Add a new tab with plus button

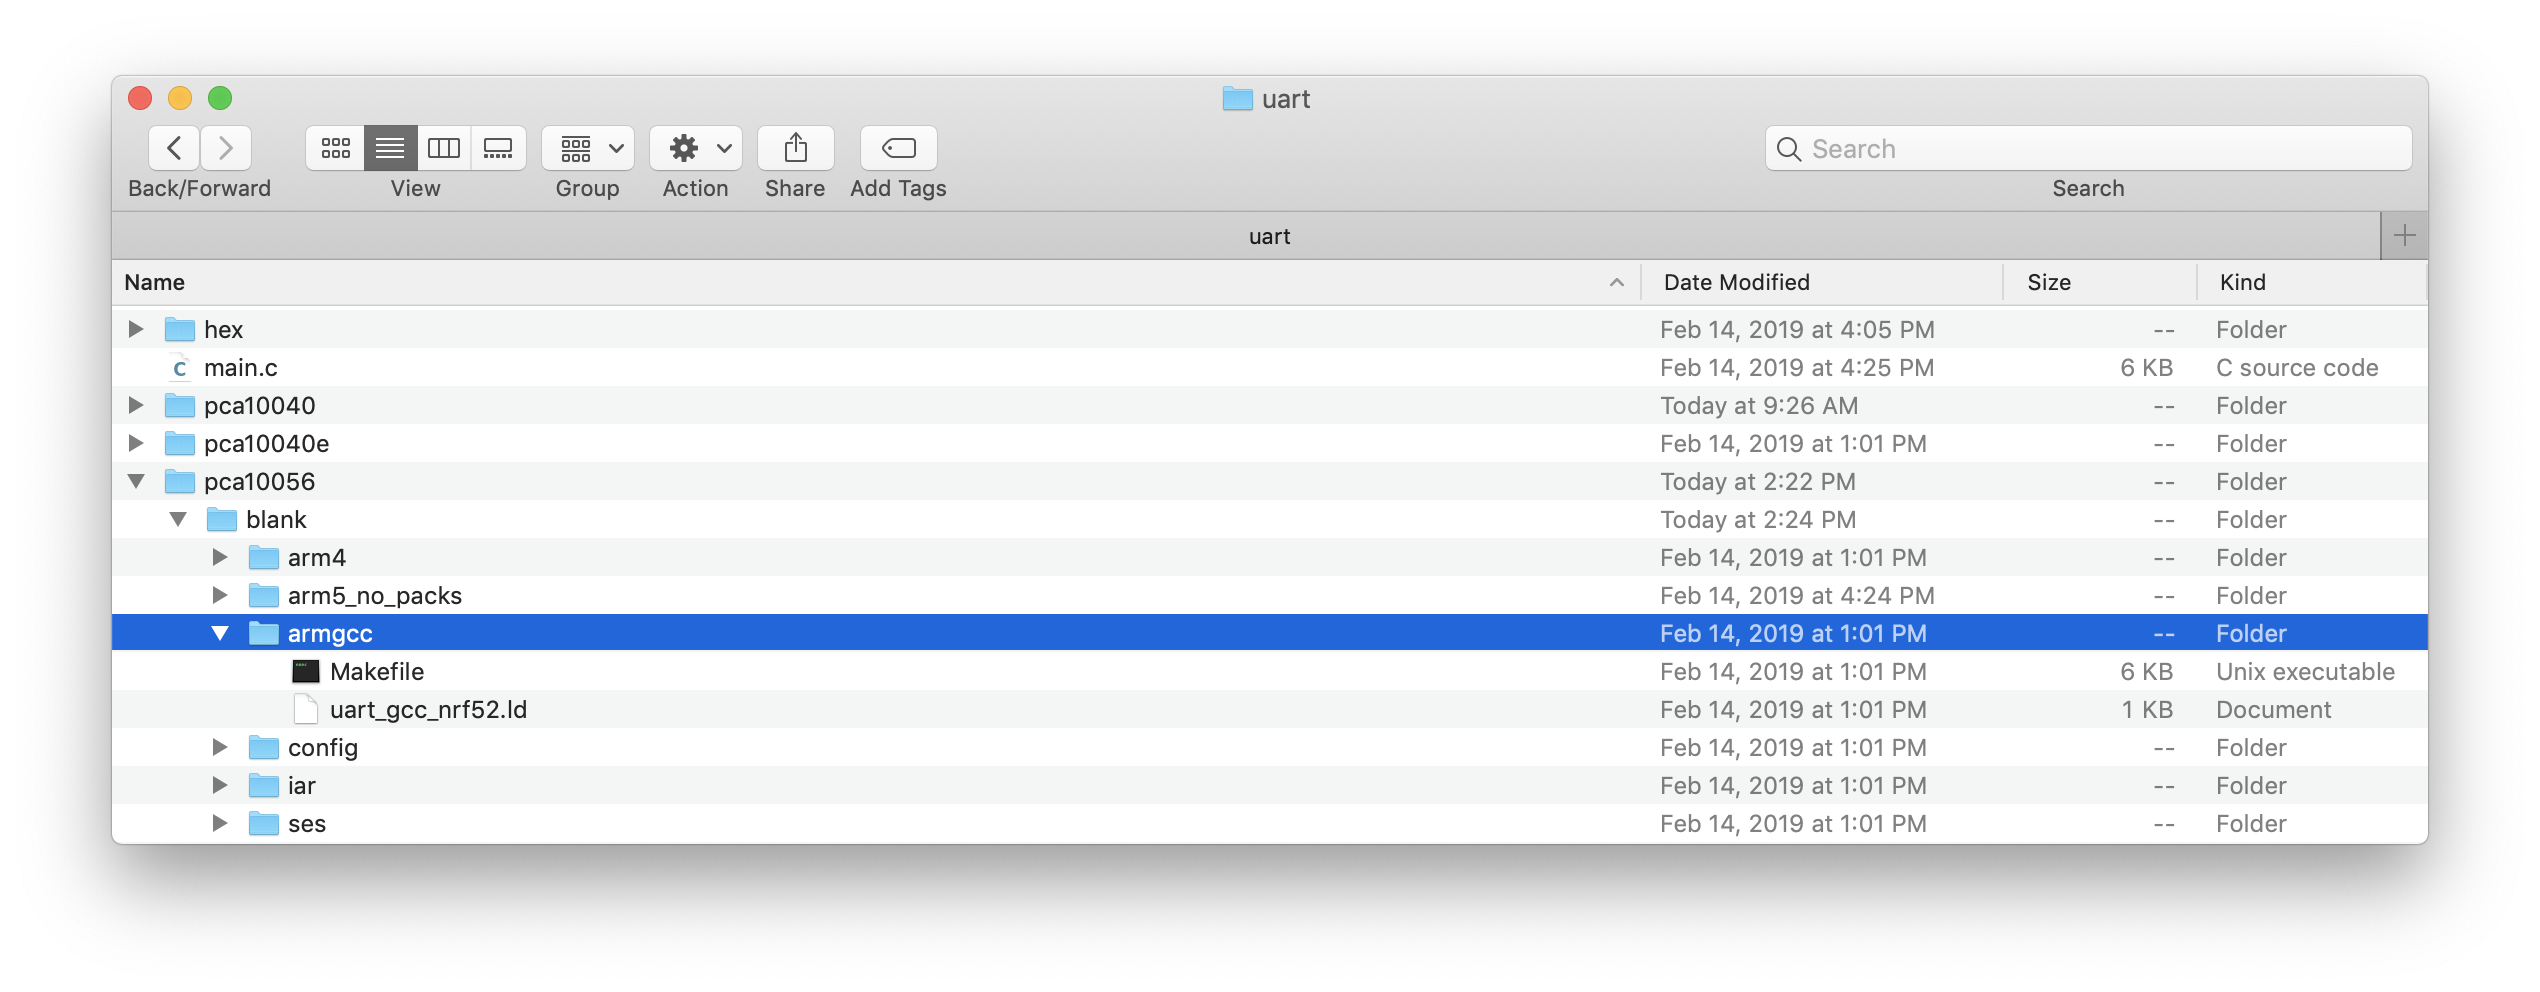[2404, 236]
